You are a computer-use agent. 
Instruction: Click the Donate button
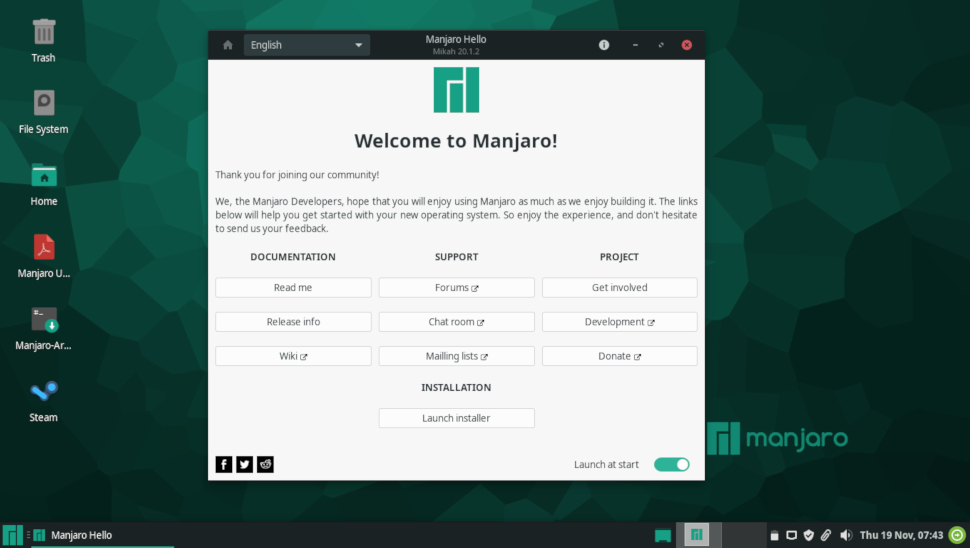pyautogui.click(x=620, y=356)
